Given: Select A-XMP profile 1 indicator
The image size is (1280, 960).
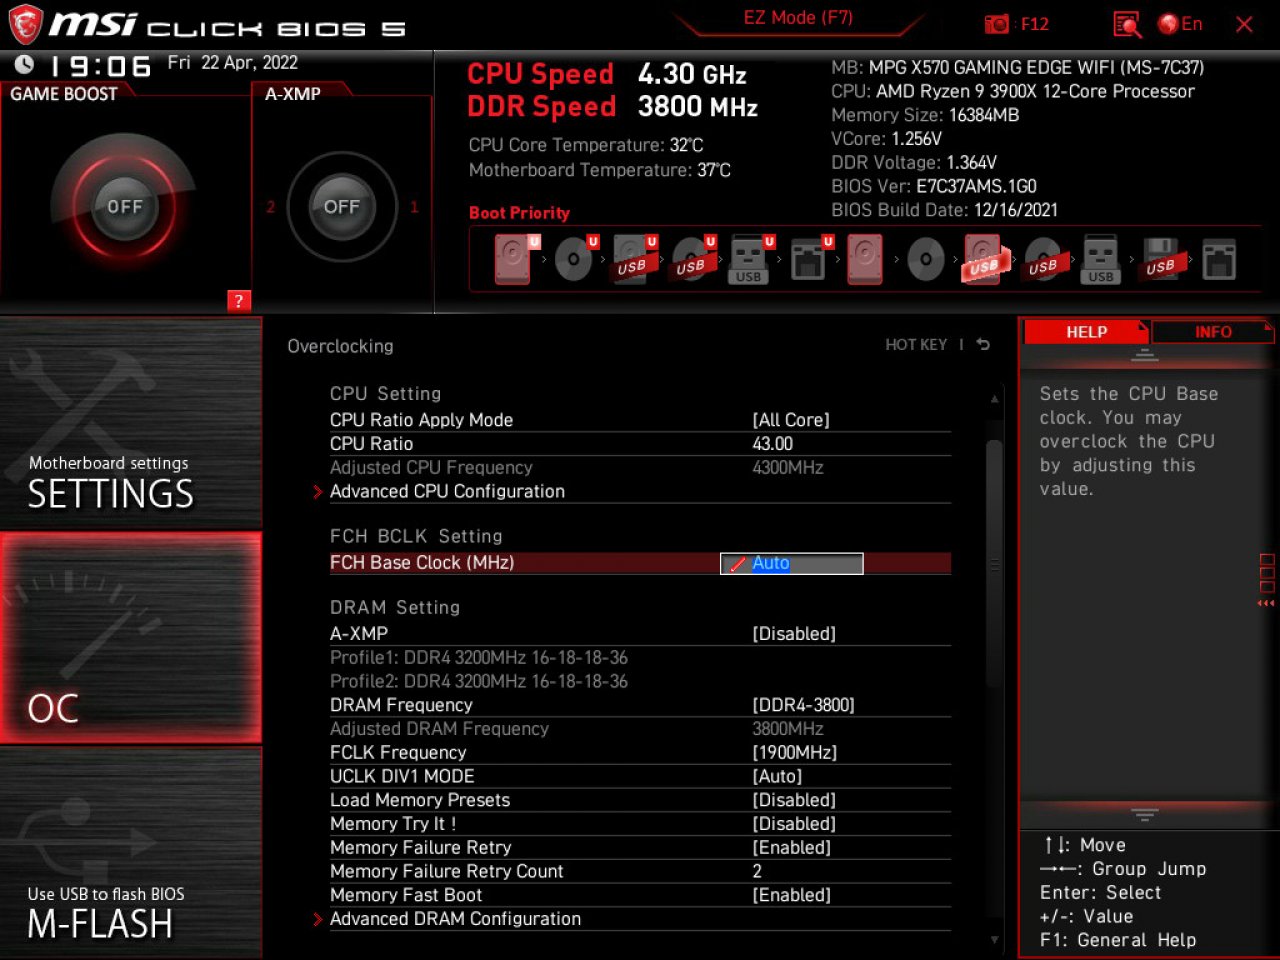Looking at the screenshot, I should (x=414, y=207).
